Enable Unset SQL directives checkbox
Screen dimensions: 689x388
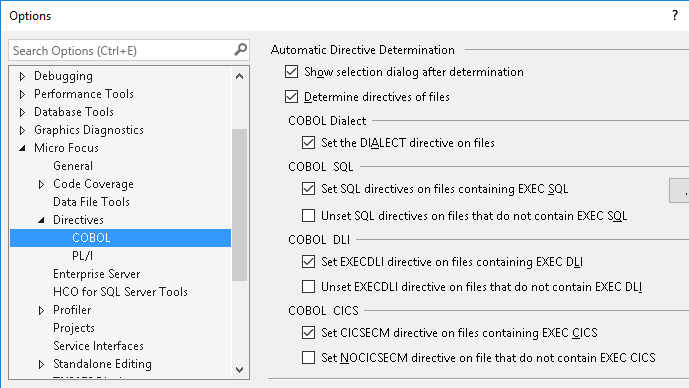308,216
